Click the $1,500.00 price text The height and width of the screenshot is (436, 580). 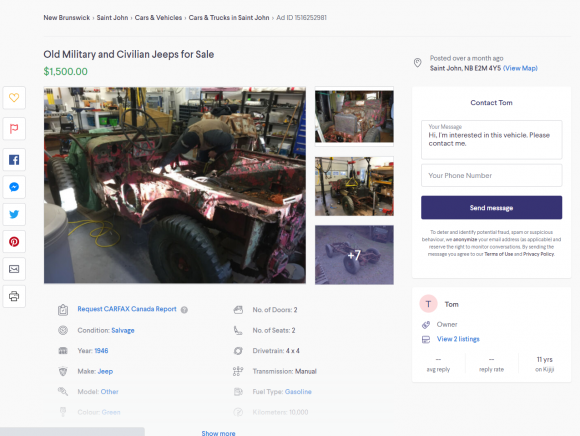pyautogui.click(x=65, y=71)
